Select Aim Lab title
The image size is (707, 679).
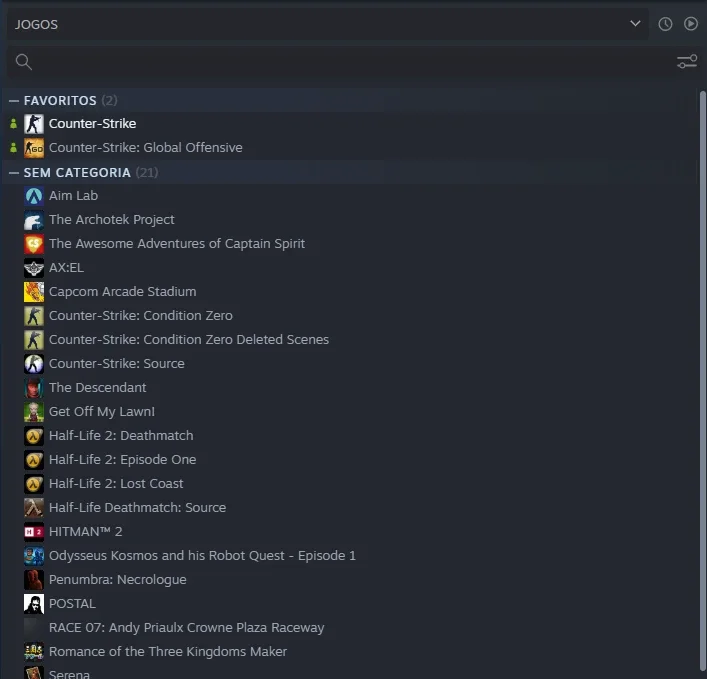coord(73,196)
